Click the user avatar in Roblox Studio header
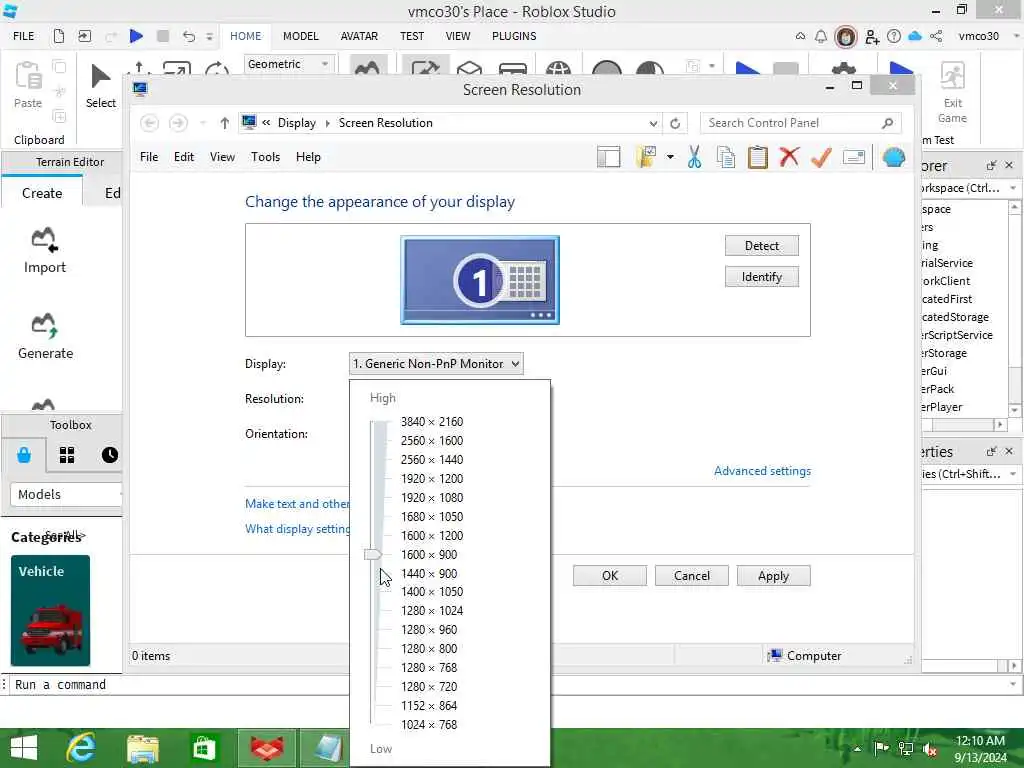Image resolution: width=1024 pixels, height=768 pixels. 846,37
